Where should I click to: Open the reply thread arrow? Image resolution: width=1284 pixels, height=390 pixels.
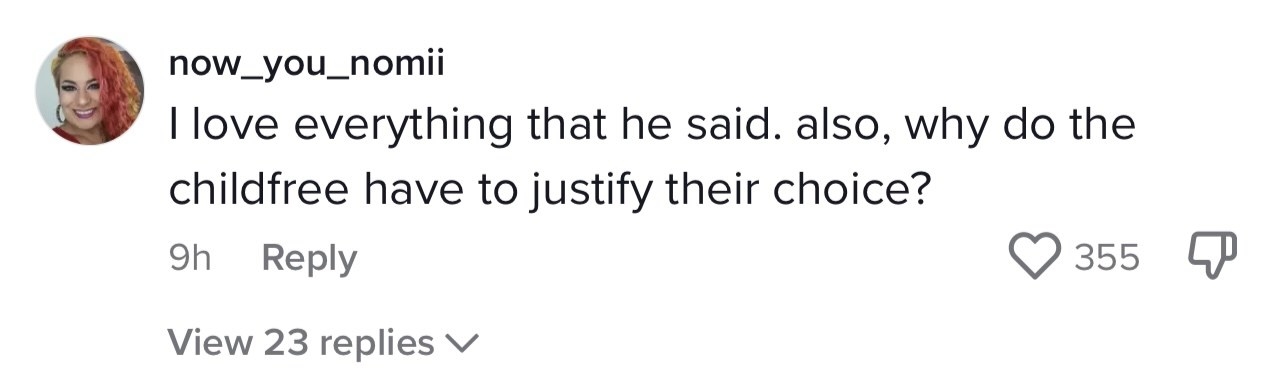pyautogui.click(x=462, y=344)
